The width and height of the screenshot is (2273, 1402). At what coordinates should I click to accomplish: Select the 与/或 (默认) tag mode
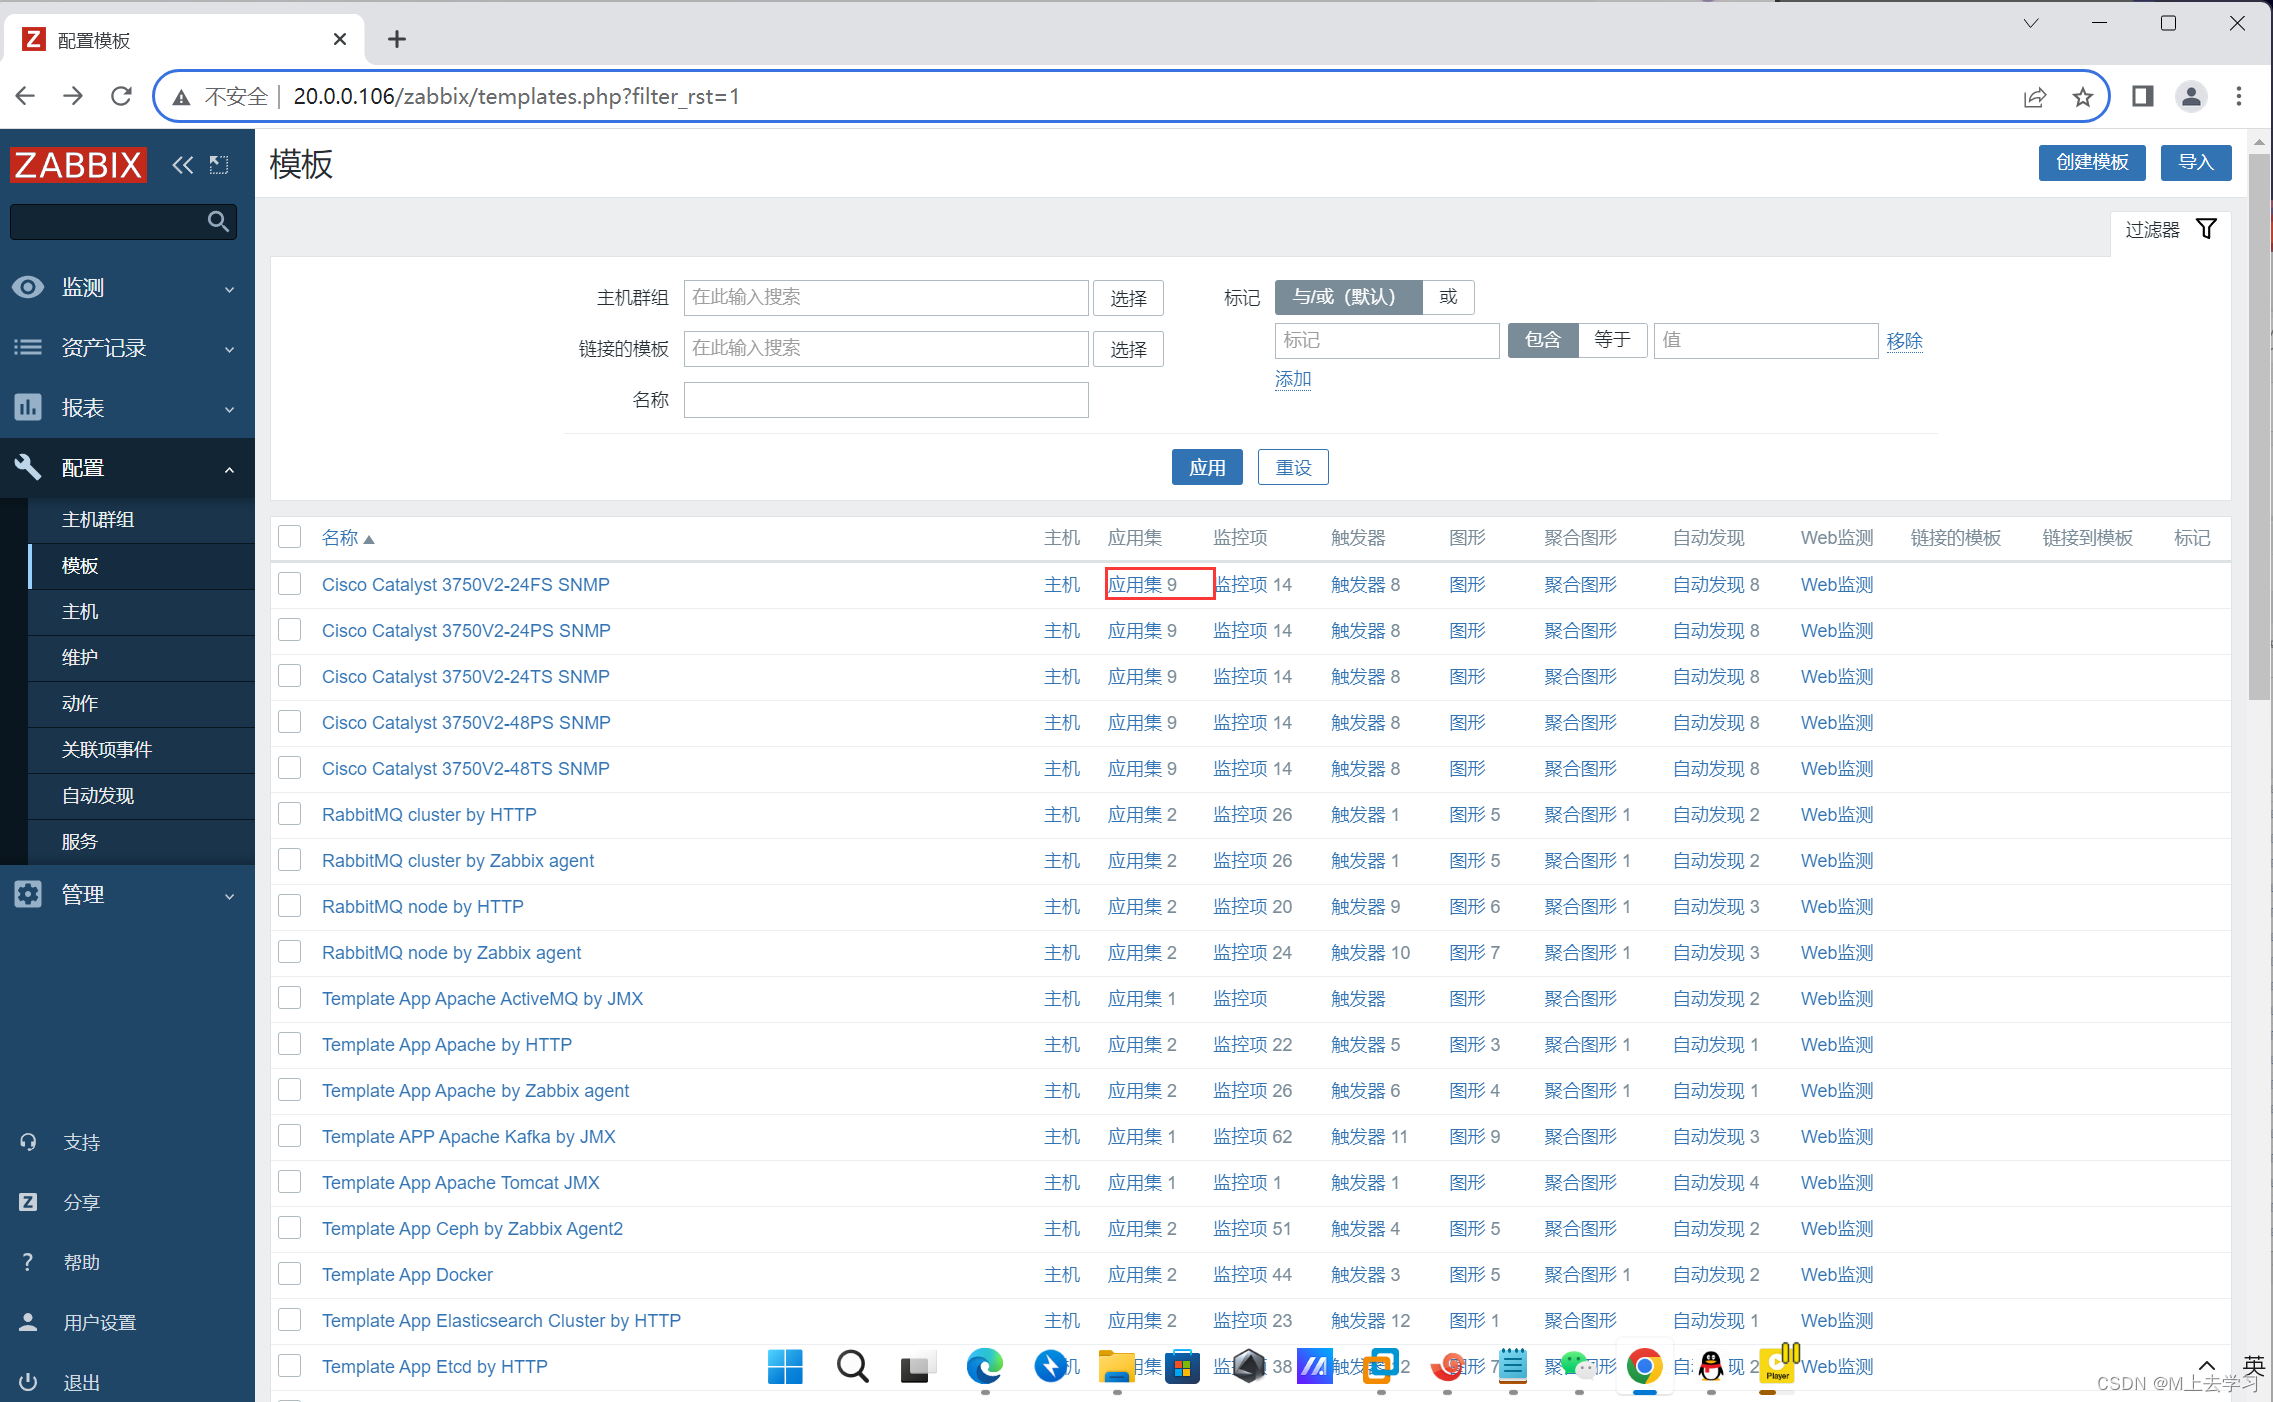point(1348,297)
